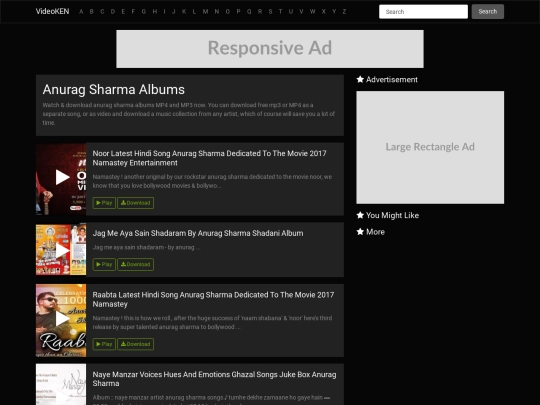This screenshot has height=405, width=540.
Task: Click the Responsive Ad banner
Action: coord(270,49)
